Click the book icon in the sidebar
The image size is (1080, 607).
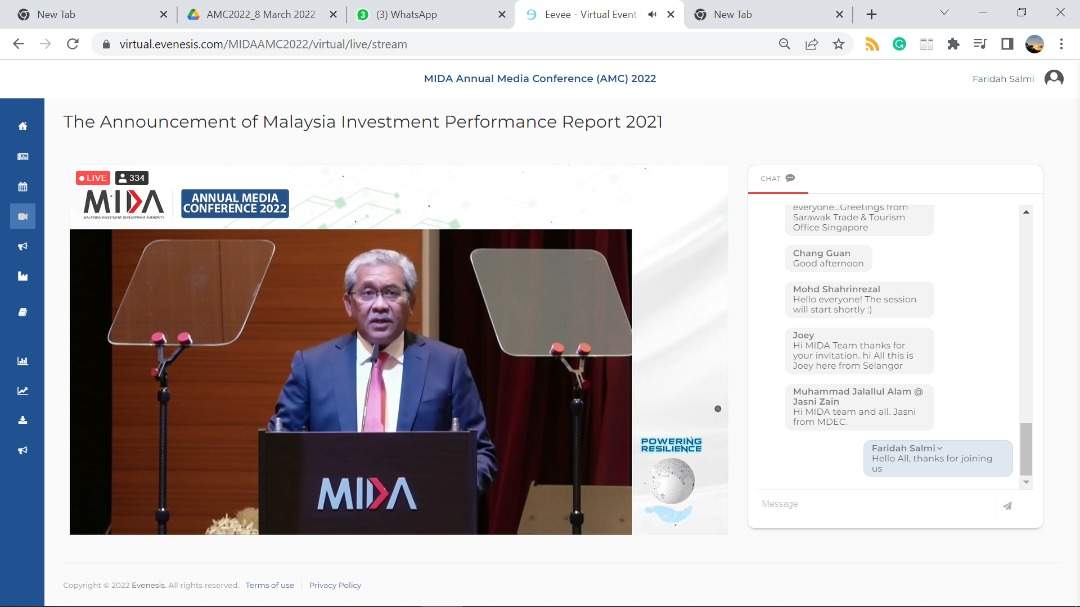[x=23, y=312]
